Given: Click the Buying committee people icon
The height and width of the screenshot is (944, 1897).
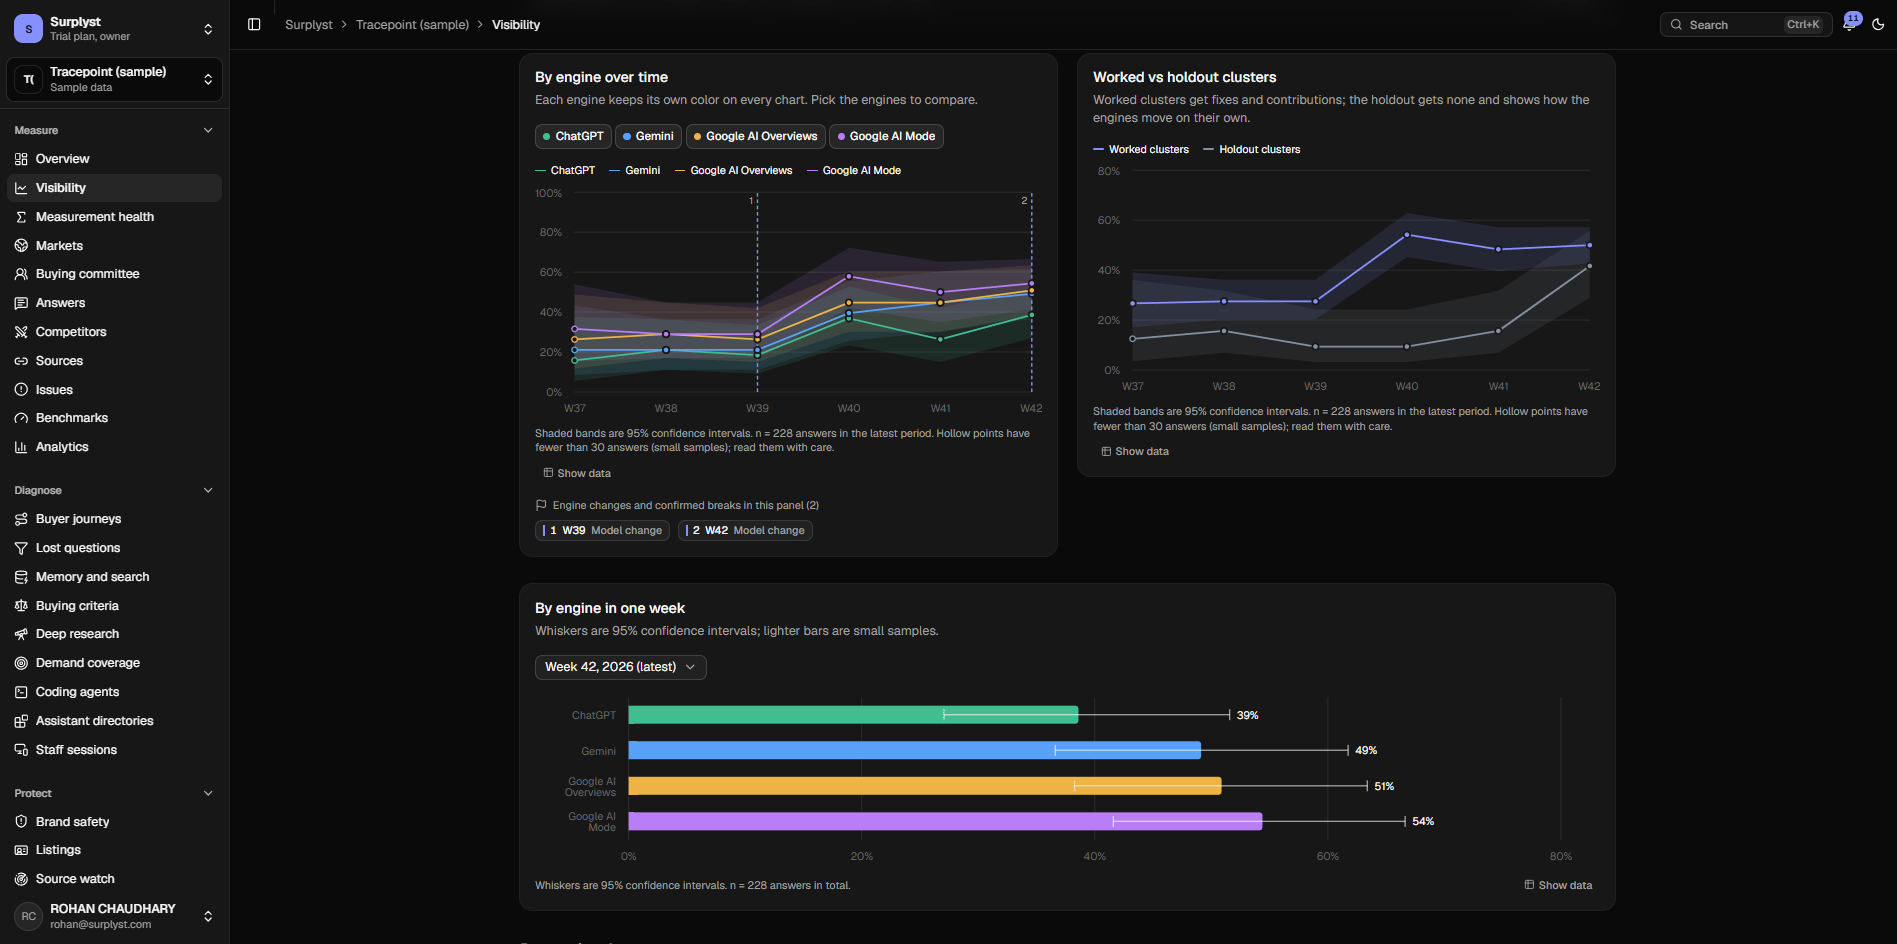Looking at the screenshot, I should pos(21,274).
